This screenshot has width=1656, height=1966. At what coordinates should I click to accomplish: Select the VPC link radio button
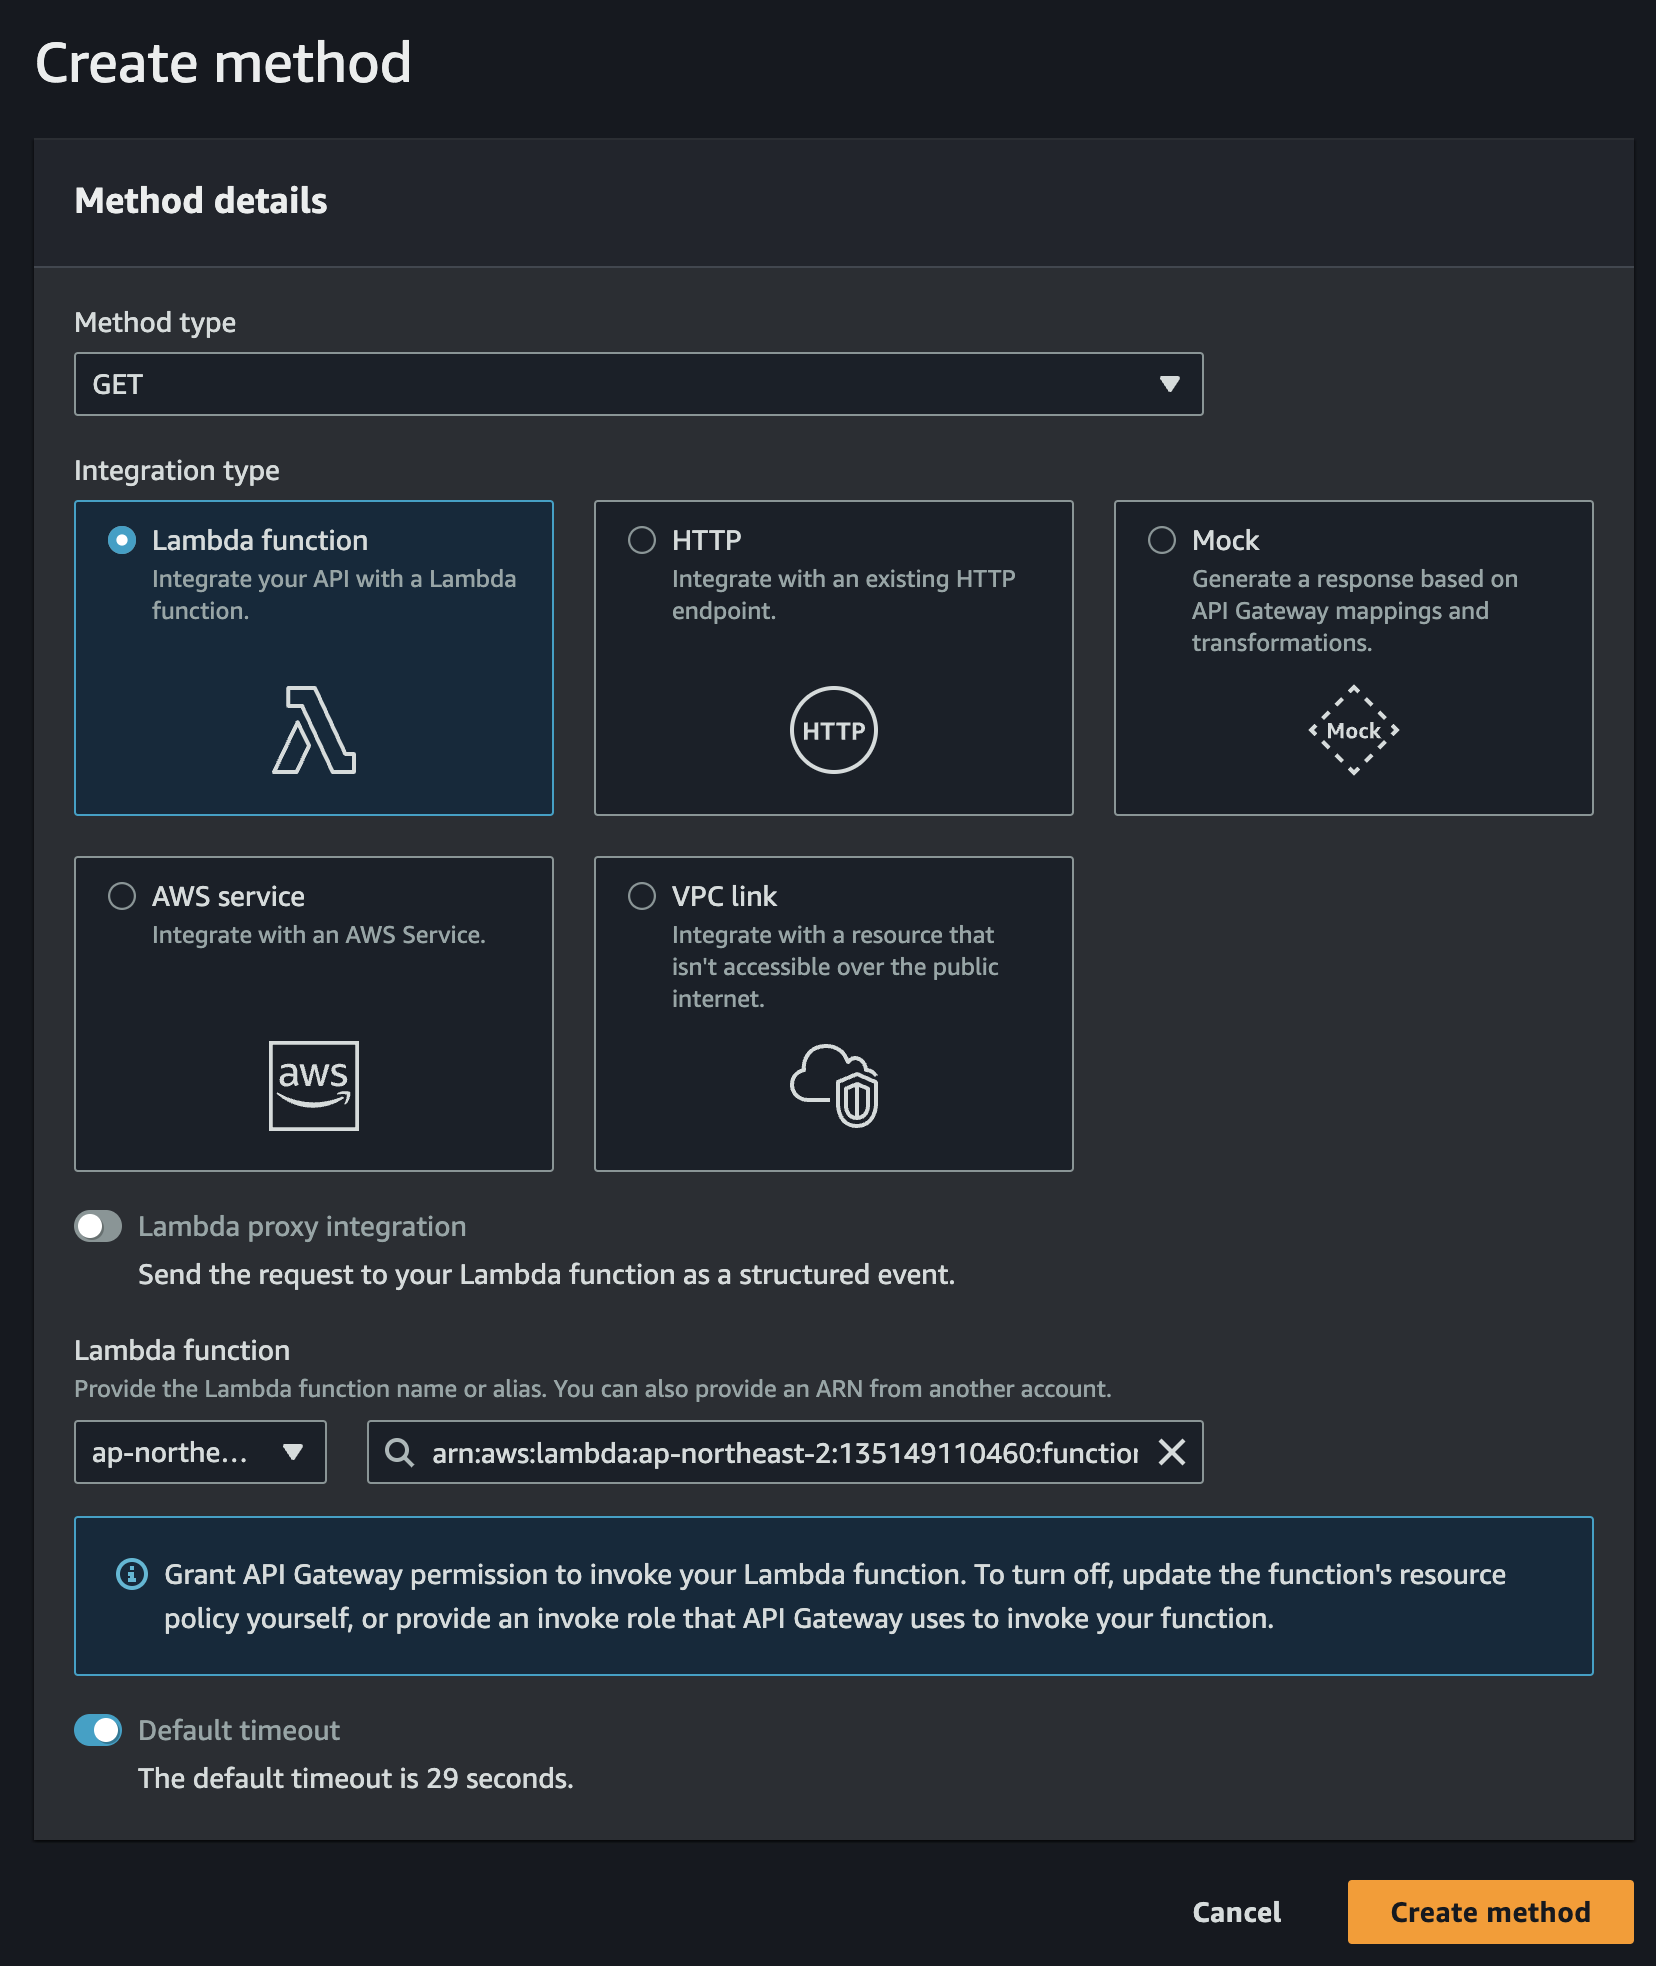coord(642,896)
